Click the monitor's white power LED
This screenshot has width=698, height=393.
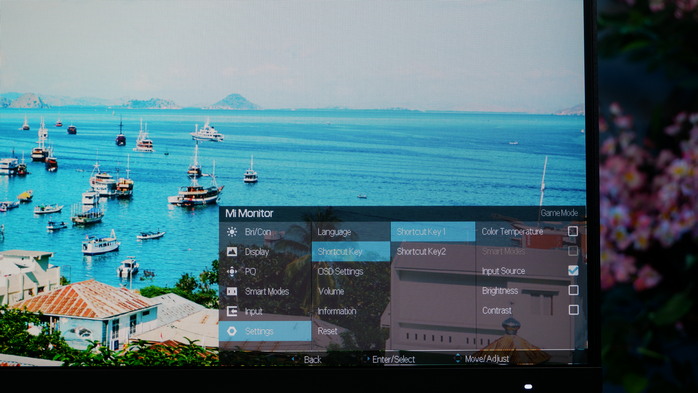point(528,386)
